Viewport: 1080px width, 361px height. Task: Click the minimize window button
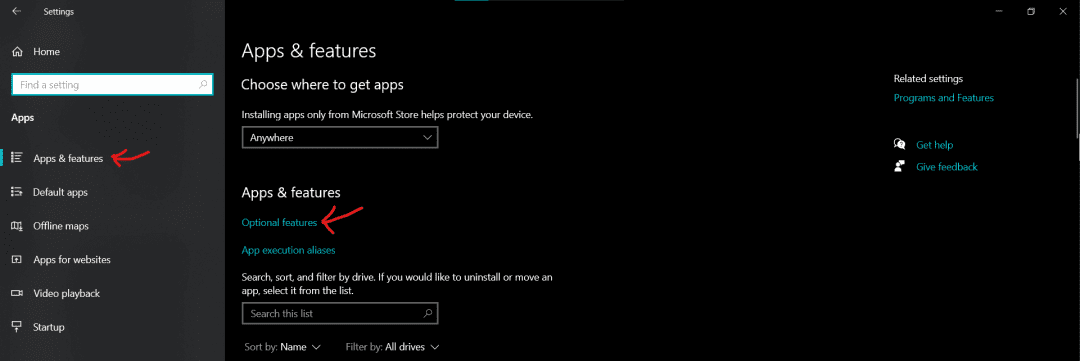click(999, 12)
